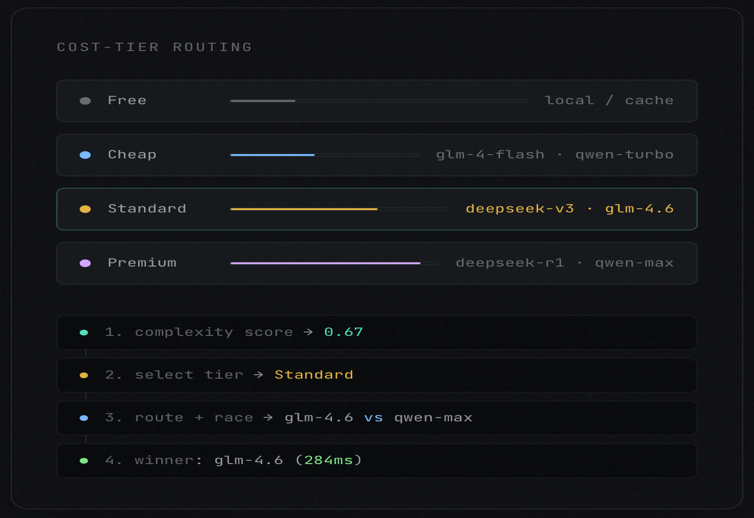
Task: Click the blue dot beside Cheap
Action: click(x=85, y=155)
